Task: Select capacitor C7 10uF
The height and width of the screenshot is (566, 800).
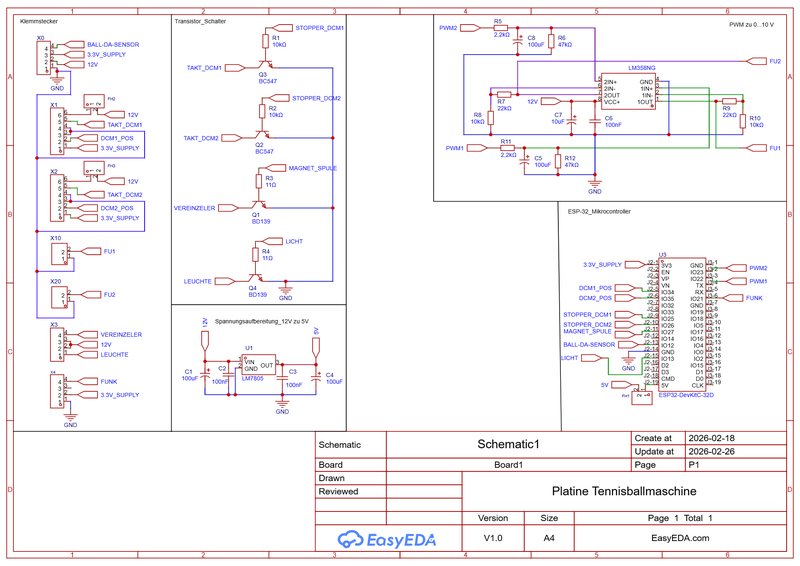Action: tap(572, 121)
